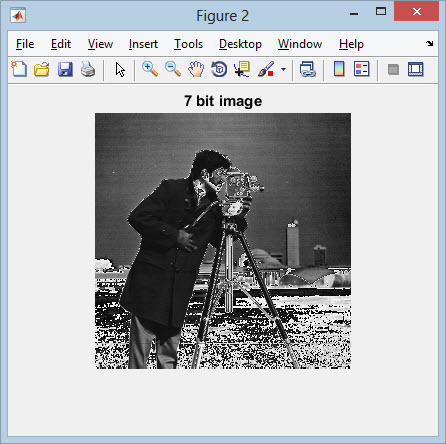Screen dimensions: 446x444
Task: Click the Link Plot icon
Action: pos(308,70)
